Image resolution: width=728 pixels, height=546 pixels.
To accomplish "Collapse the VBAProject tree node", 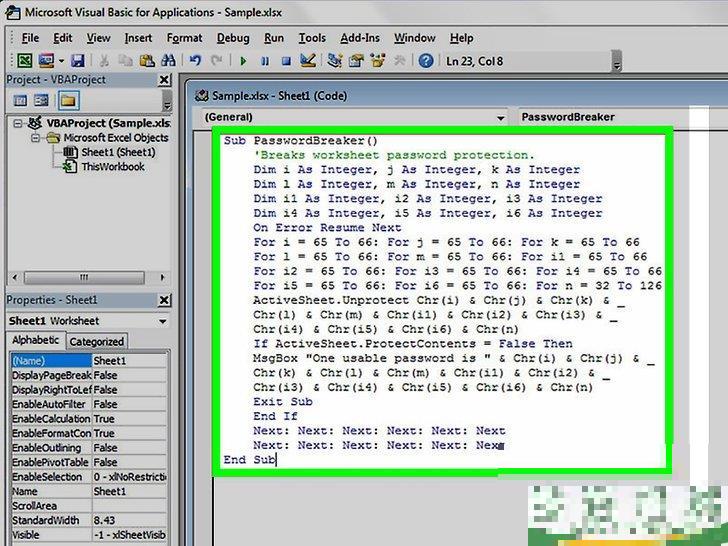I will click(19, 123).
